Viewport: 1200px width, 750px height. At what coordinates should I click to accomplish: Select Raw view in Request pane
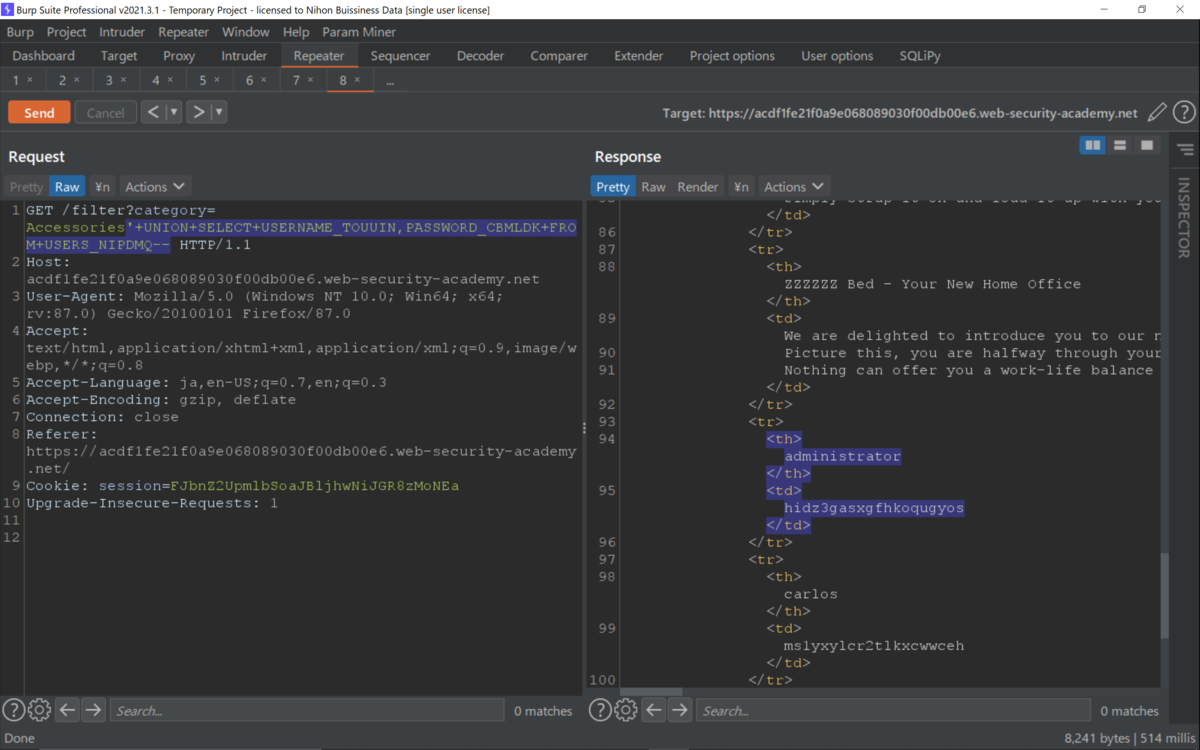67,186
